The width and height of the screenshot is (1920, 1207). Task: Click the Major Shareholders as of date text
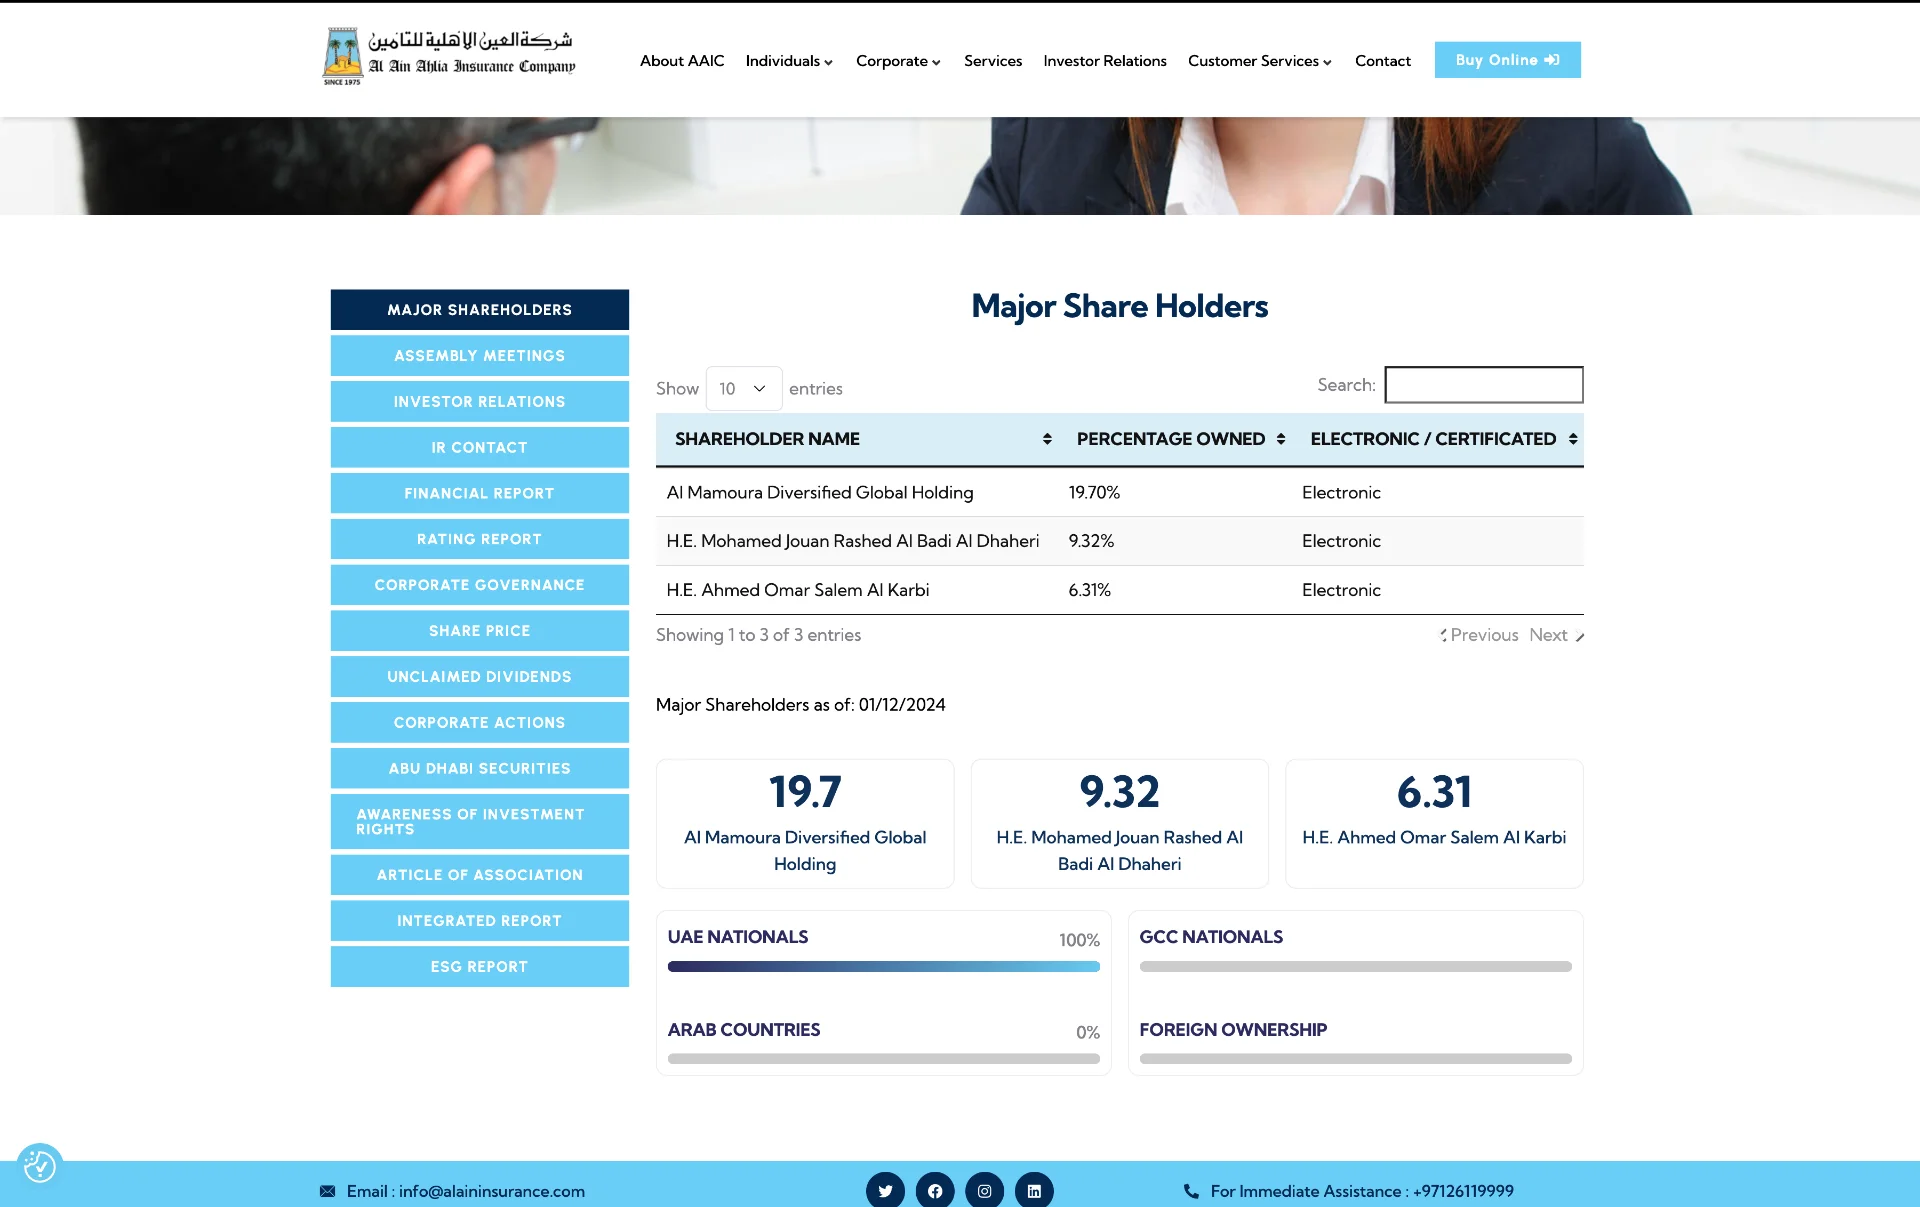coord(801,705)
